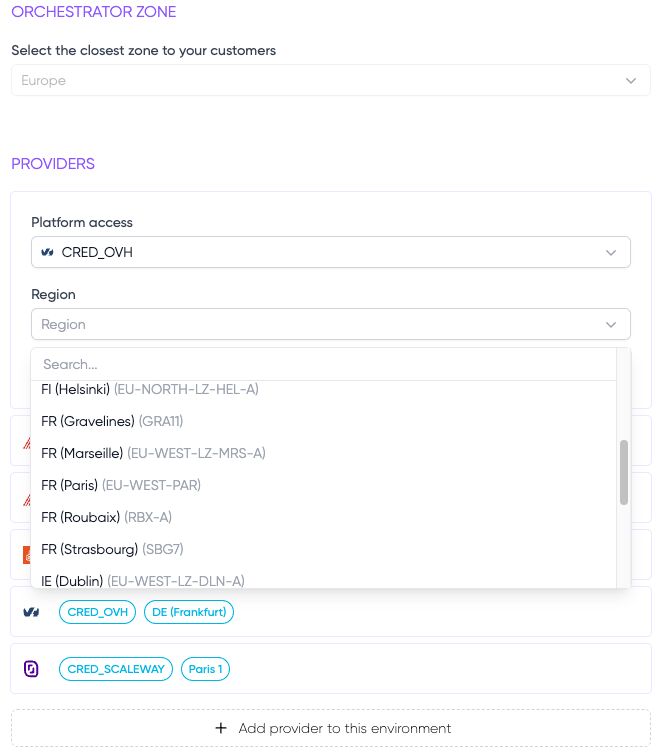Screen dimensions: 662x754
Task: Click the orange provider icon on left
Action: tap(26, 554)
